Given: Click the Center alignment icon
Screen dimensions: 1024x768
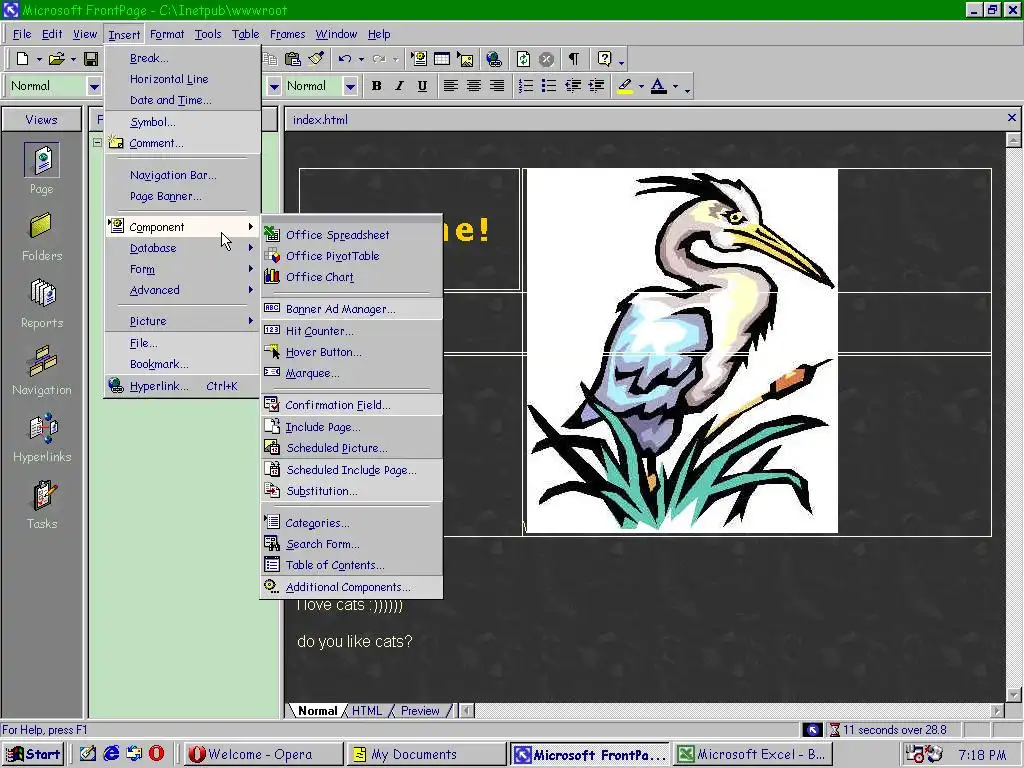Looking at the screenshot, I should pyautogui.click(x=473, y=86).
